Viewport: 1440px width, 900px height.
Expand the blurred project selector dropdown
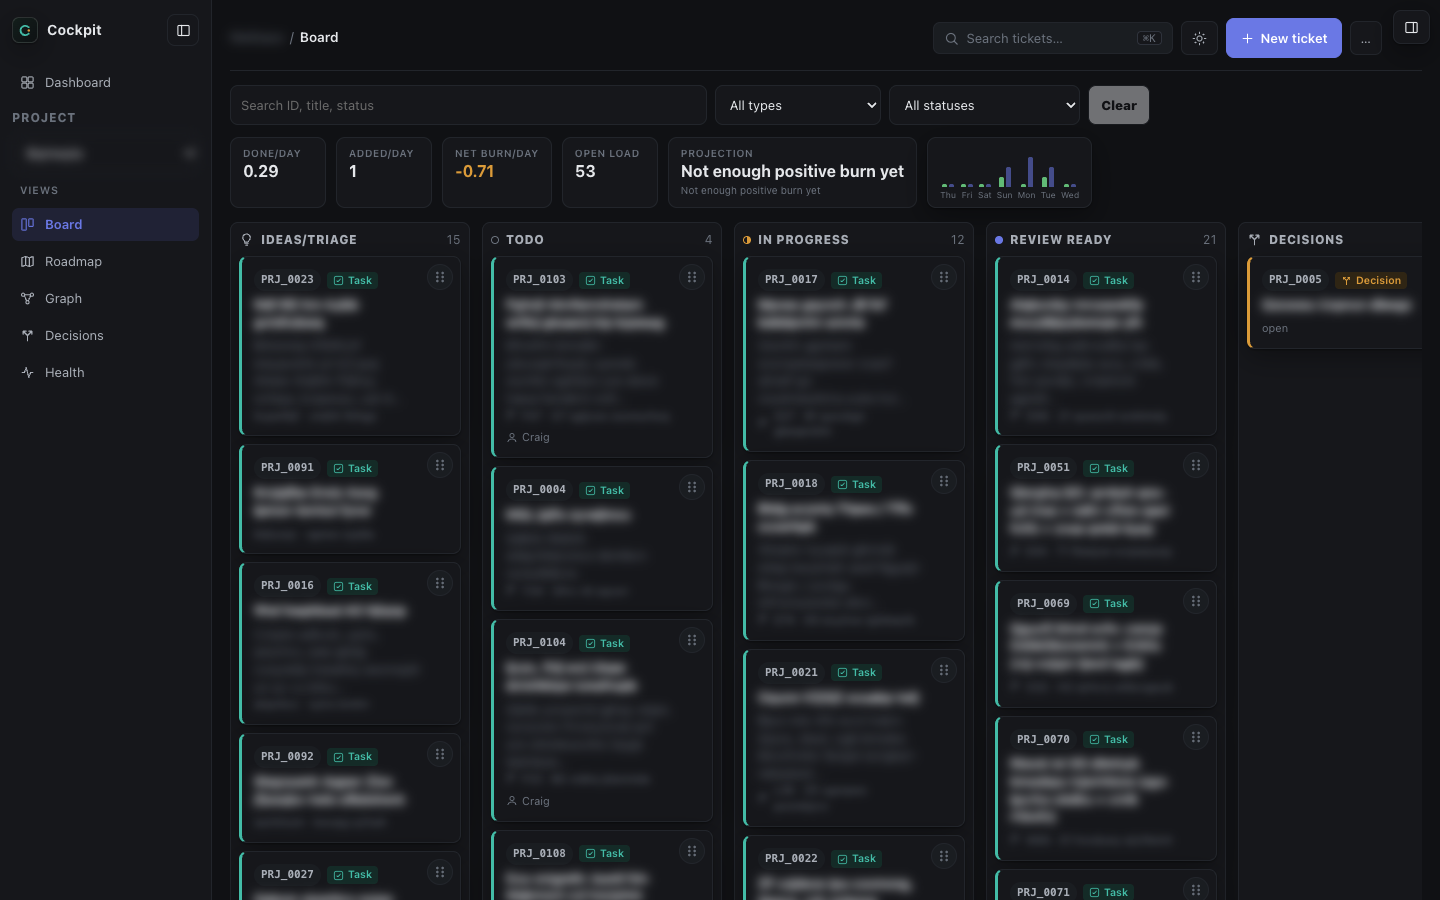105,153
